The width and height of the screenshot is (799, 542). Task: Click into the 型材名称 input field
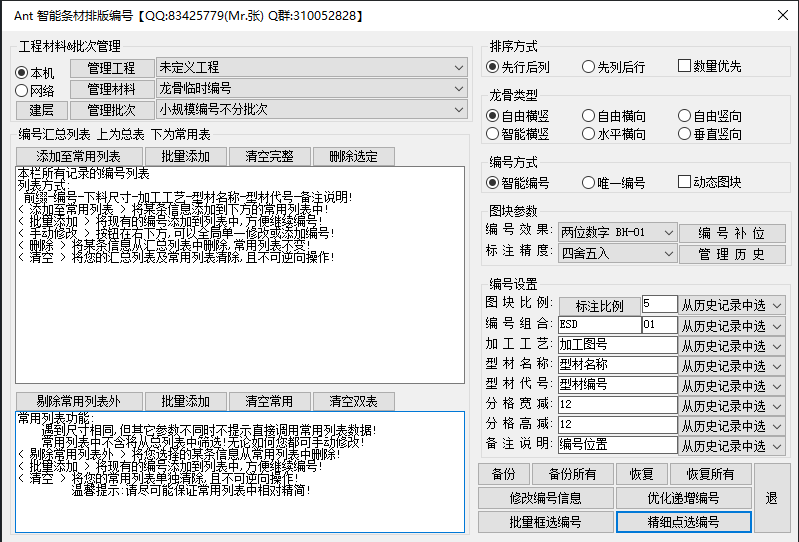coord(617,365)
